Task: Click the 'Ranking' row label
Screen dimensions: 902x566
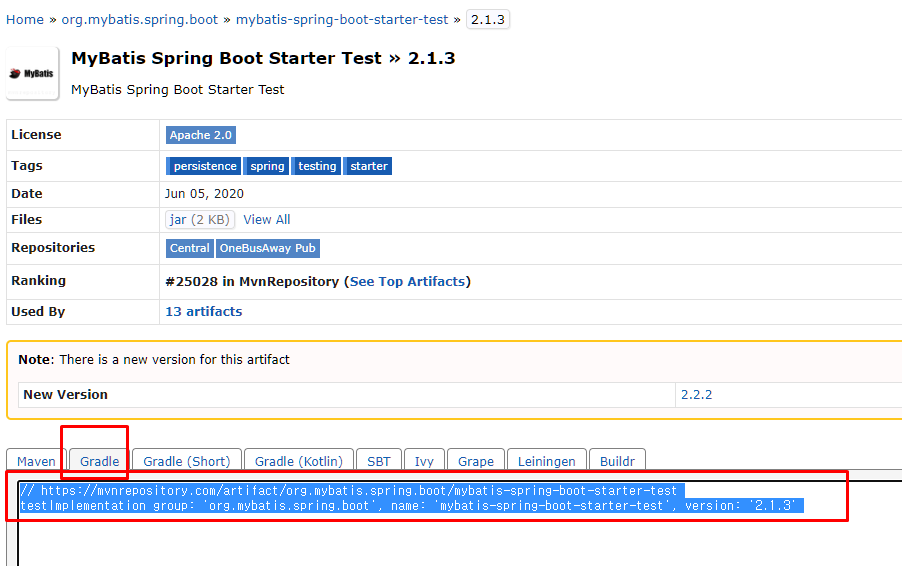Action: [x=39, y=281]
